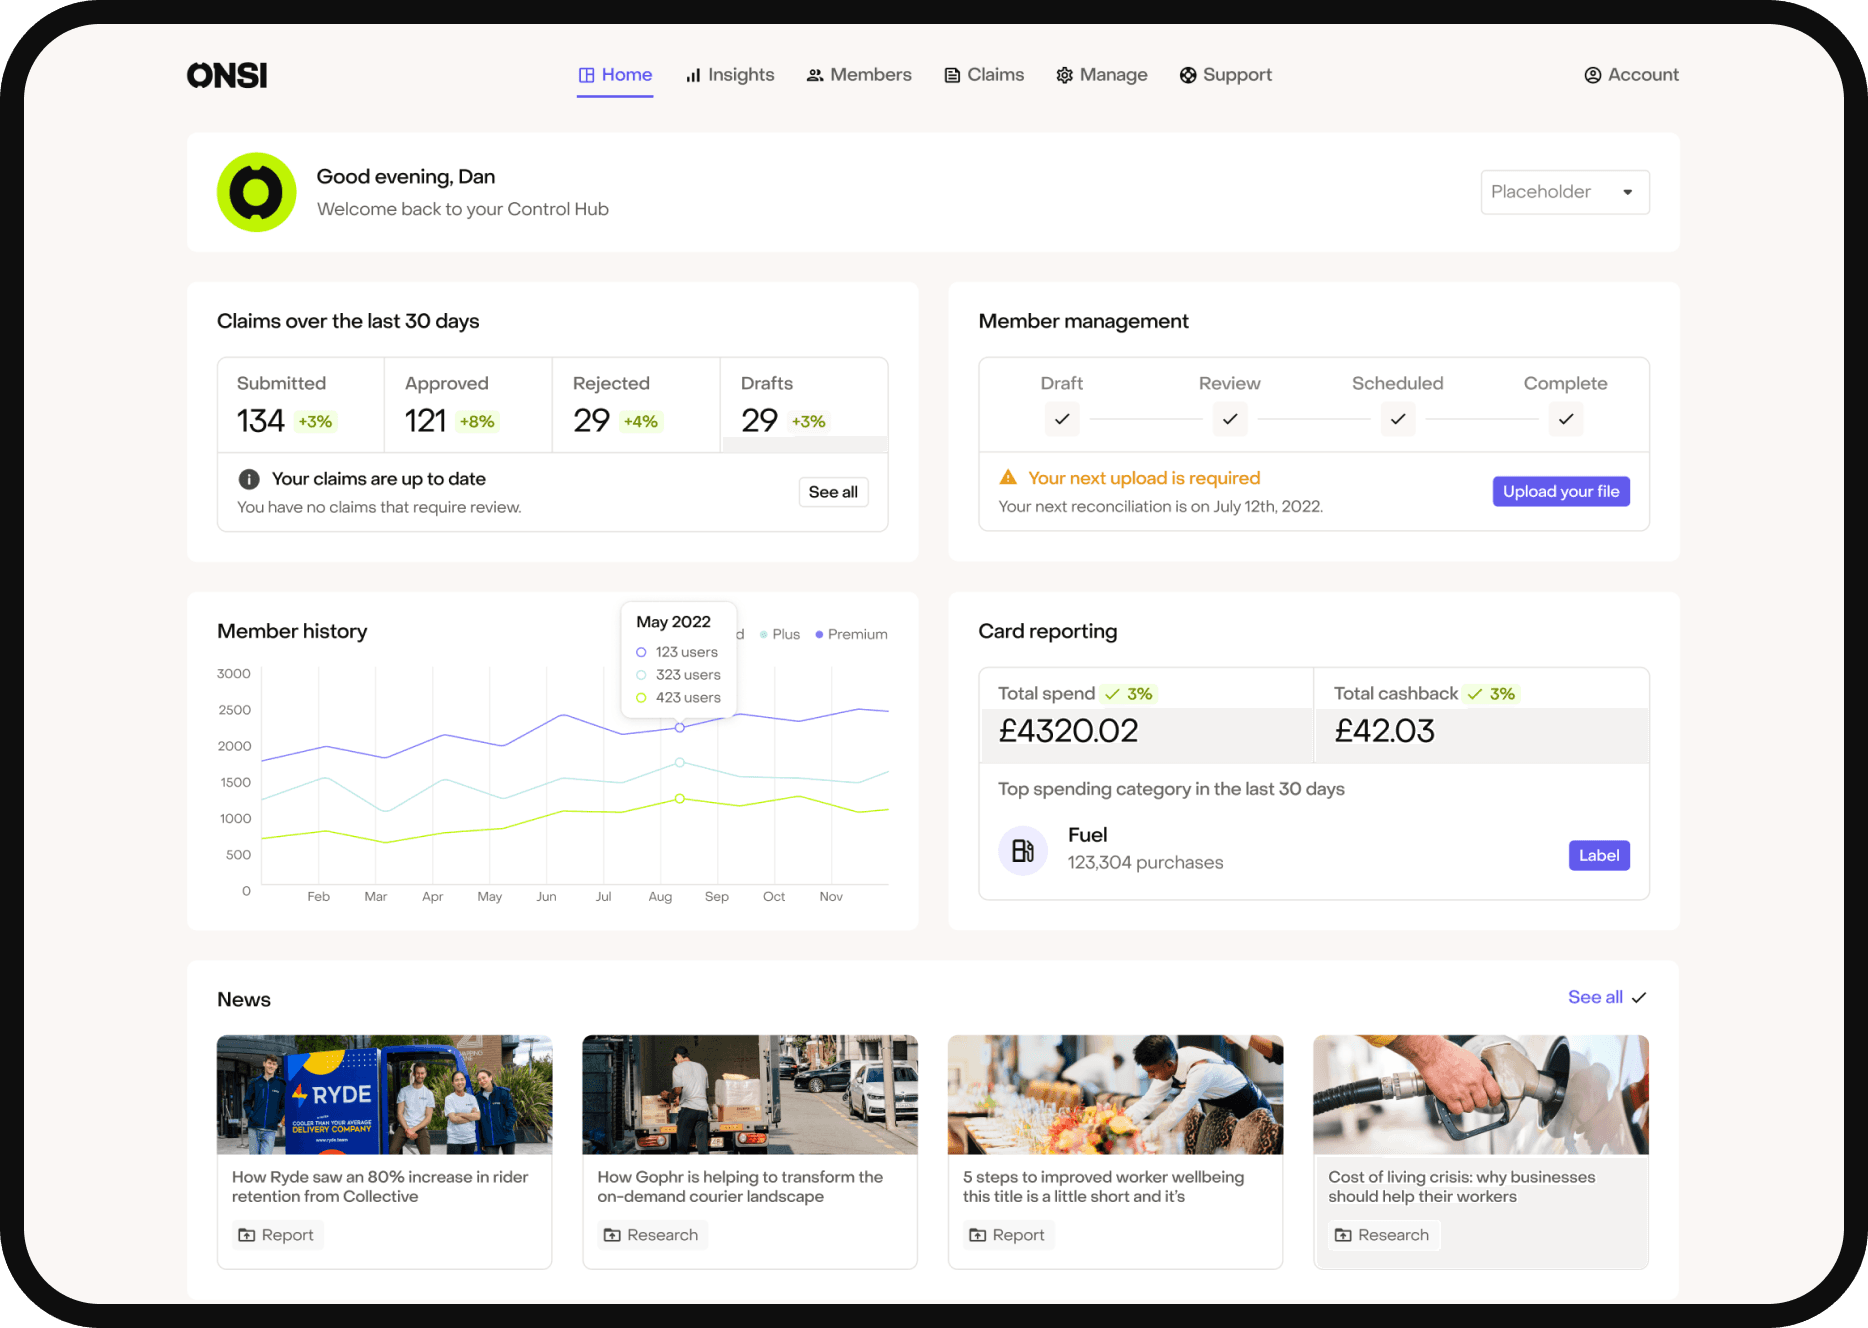Click the Home grid icon in navigation
1868x1328 pixels.
[x=587, y=75]
